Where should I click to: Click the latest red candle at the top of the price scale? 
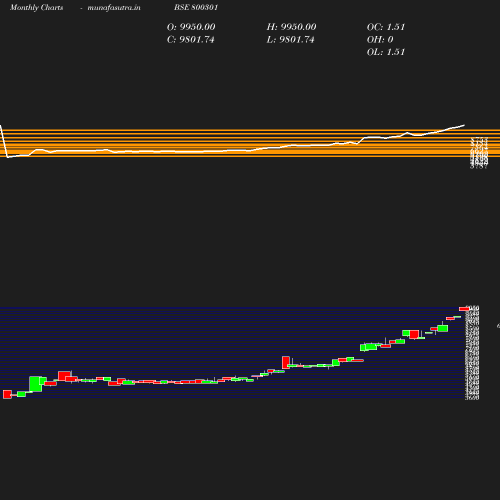click(x=464, y=309)
